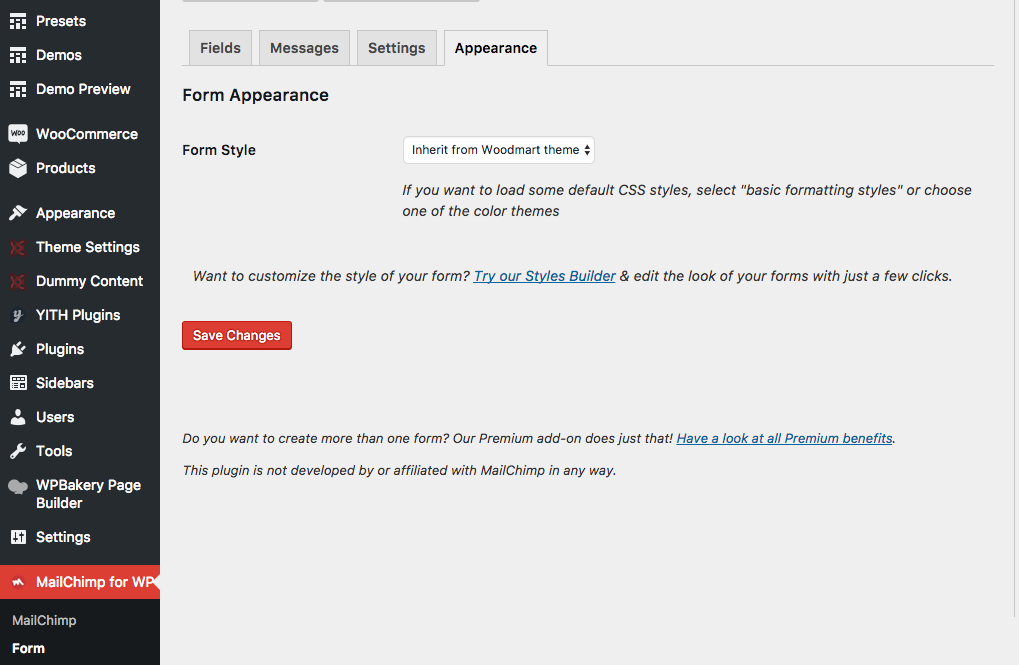This screenshot has height=665, width=1019.
Task: Open Products menu item
Action: [80, 168]
